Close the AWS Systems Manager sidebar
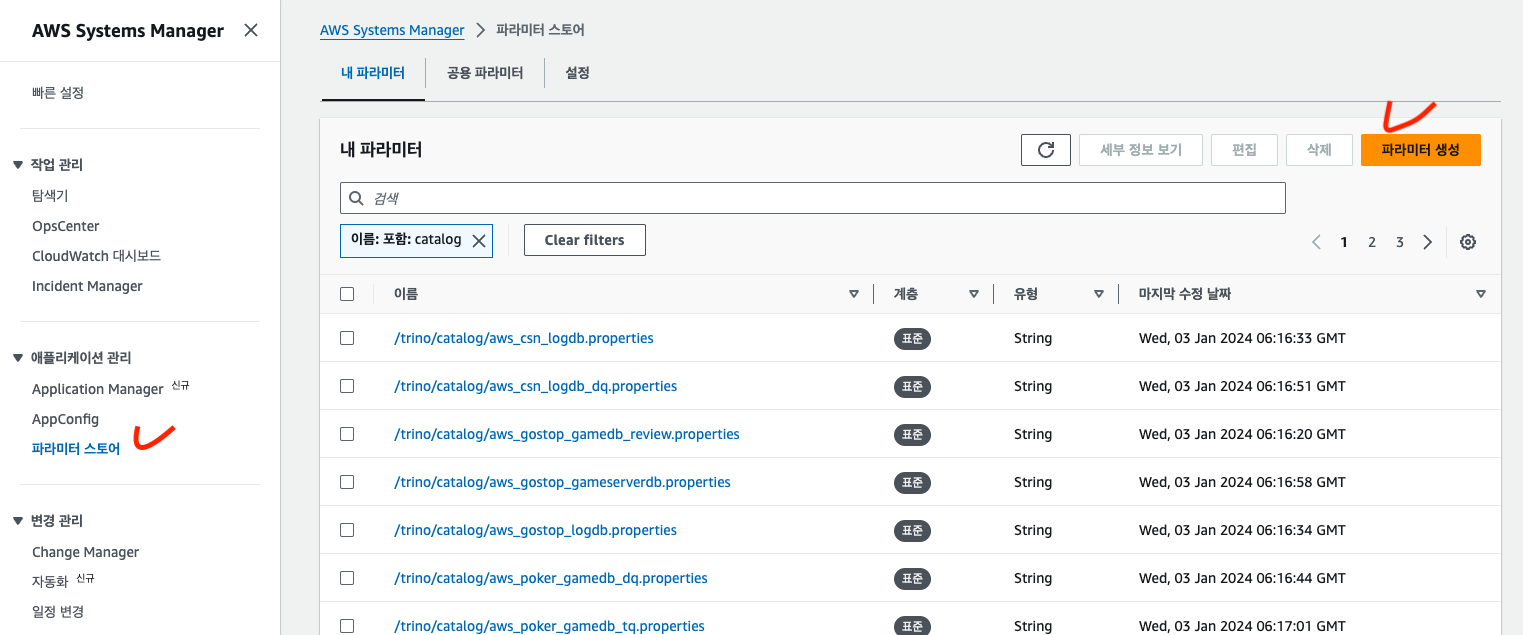Screen dimensions: 1523x635 pos(251,30)
